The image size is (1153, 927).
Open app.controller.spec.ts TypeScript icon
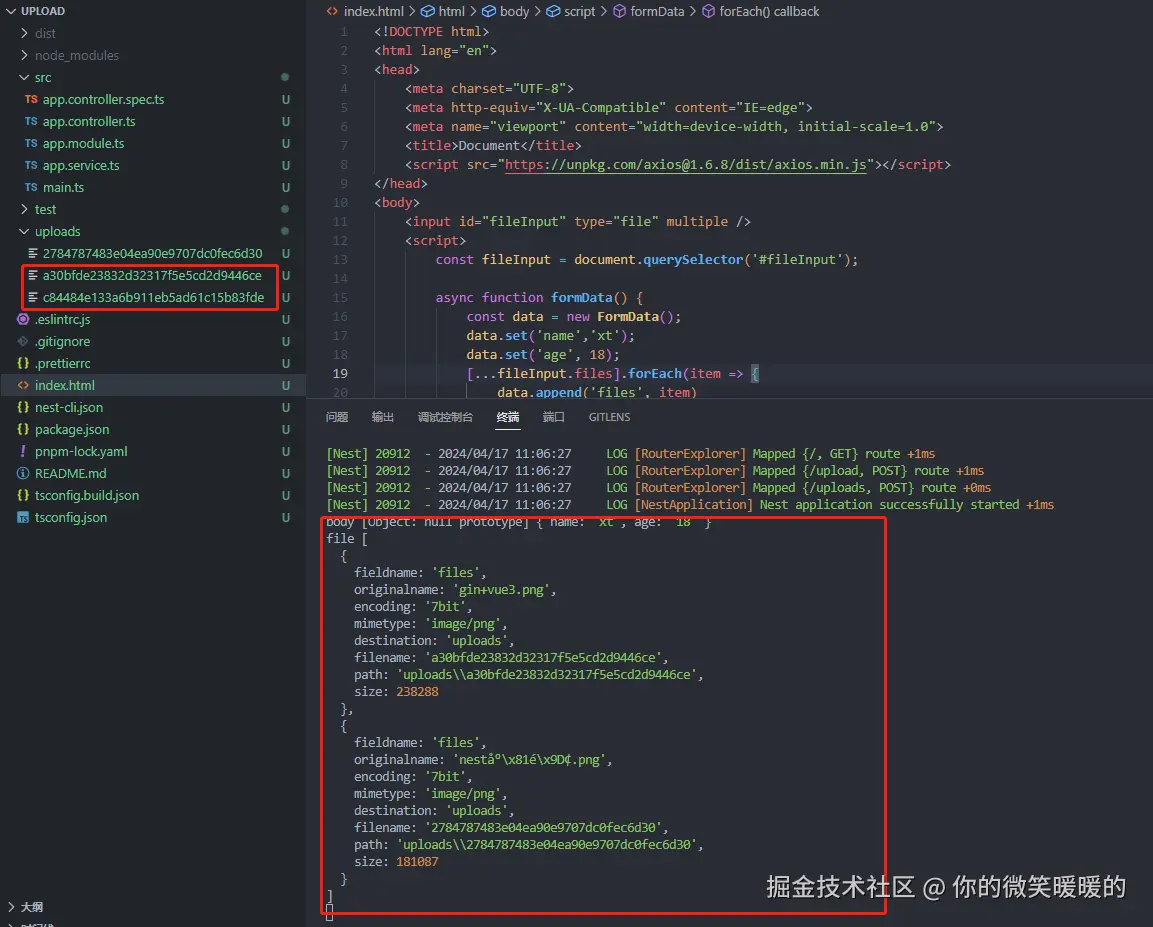click(x=31, y=99)
